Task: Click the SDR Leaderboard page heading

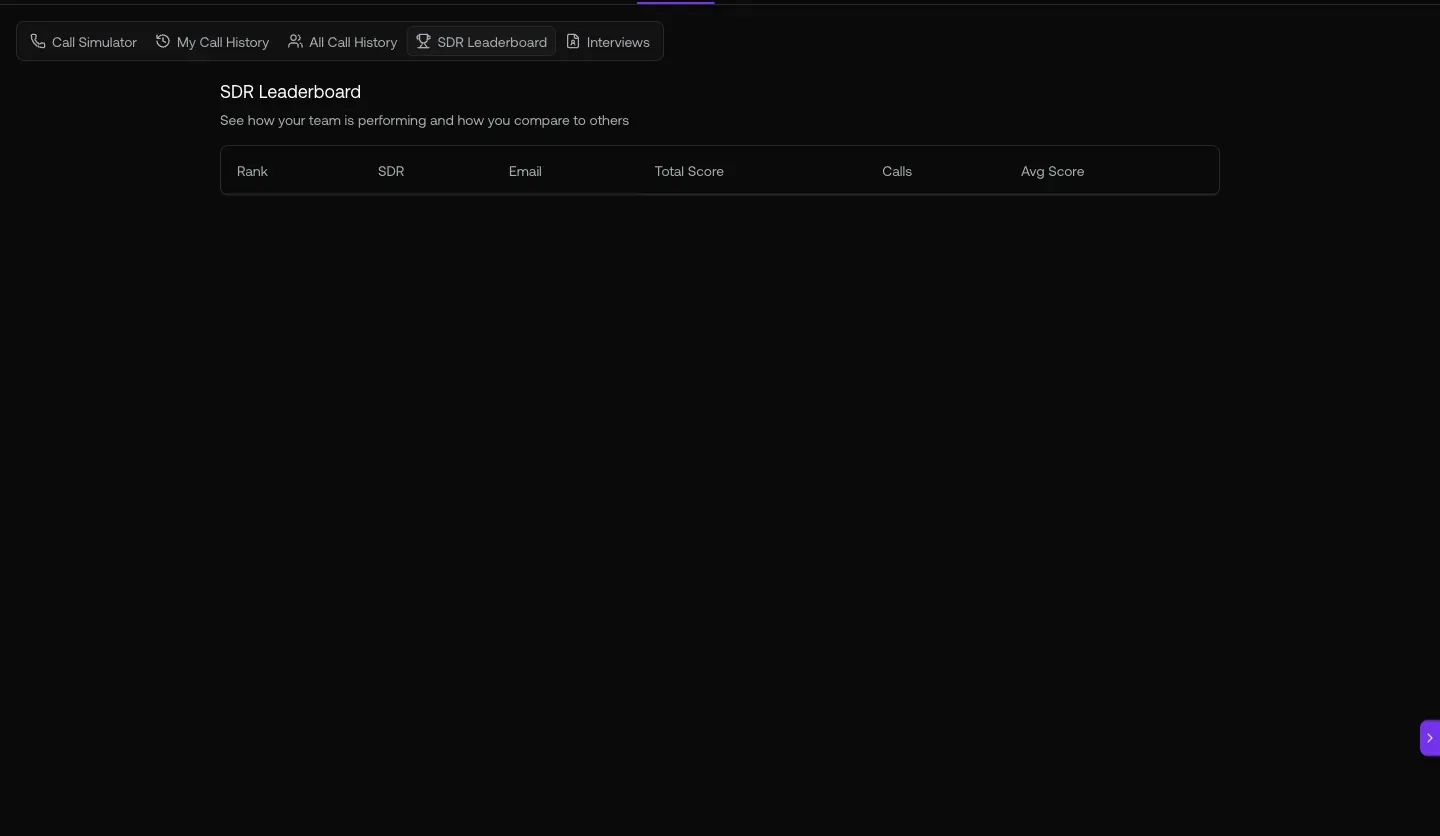Action: pos(290,92)
